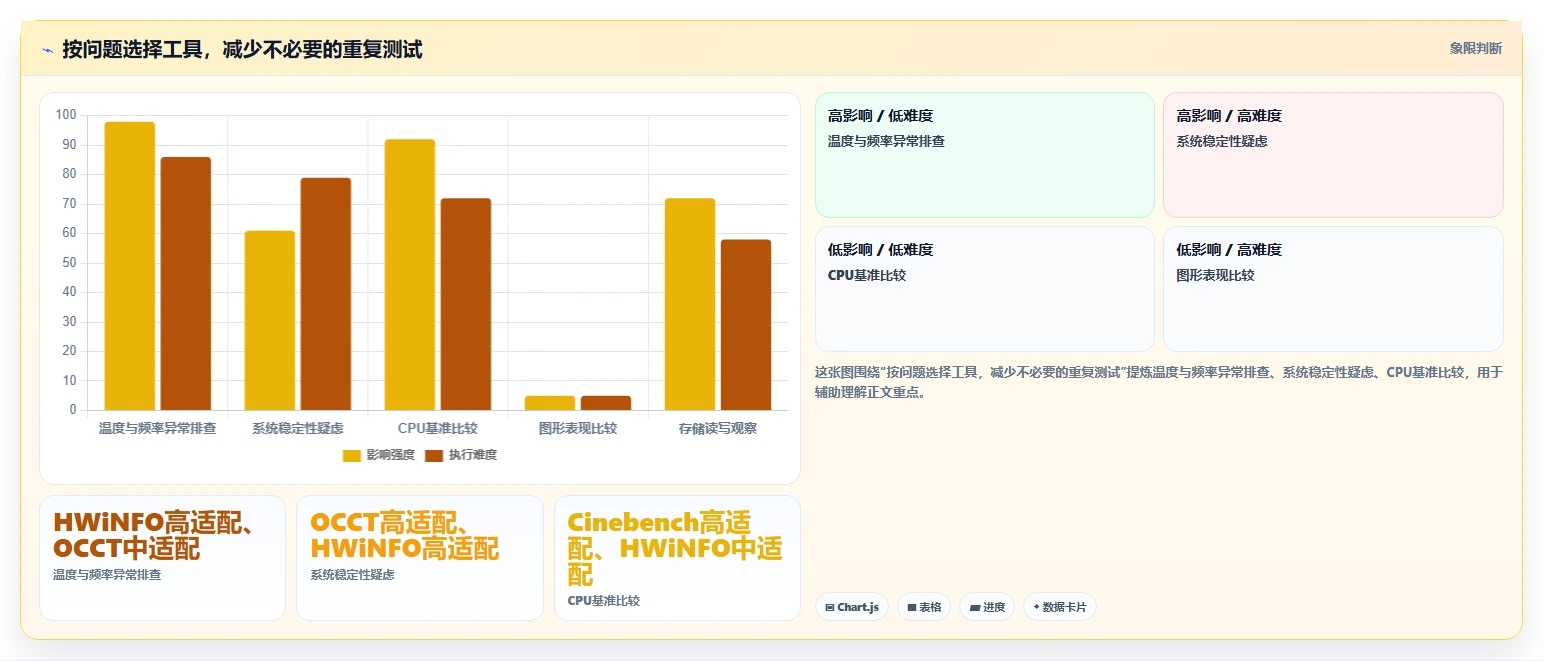This screenshot has width=1543, height=661.
Task: Click the 进度 tag pill
Action: click(987, 607)
